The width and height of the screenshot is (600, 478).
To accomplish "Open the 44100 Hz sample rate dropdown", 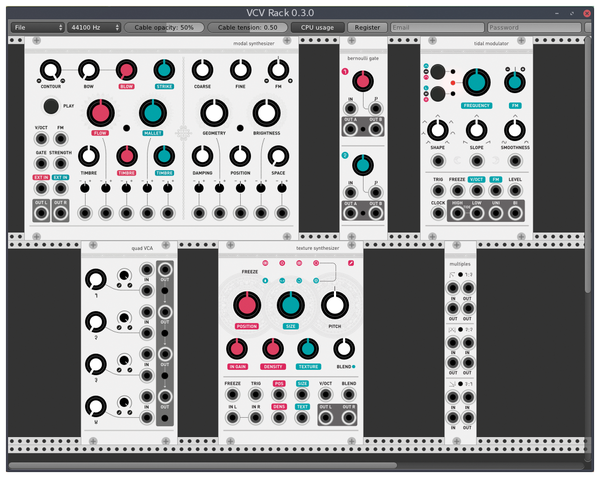I will pyautogui.click(x=94, y=28).
